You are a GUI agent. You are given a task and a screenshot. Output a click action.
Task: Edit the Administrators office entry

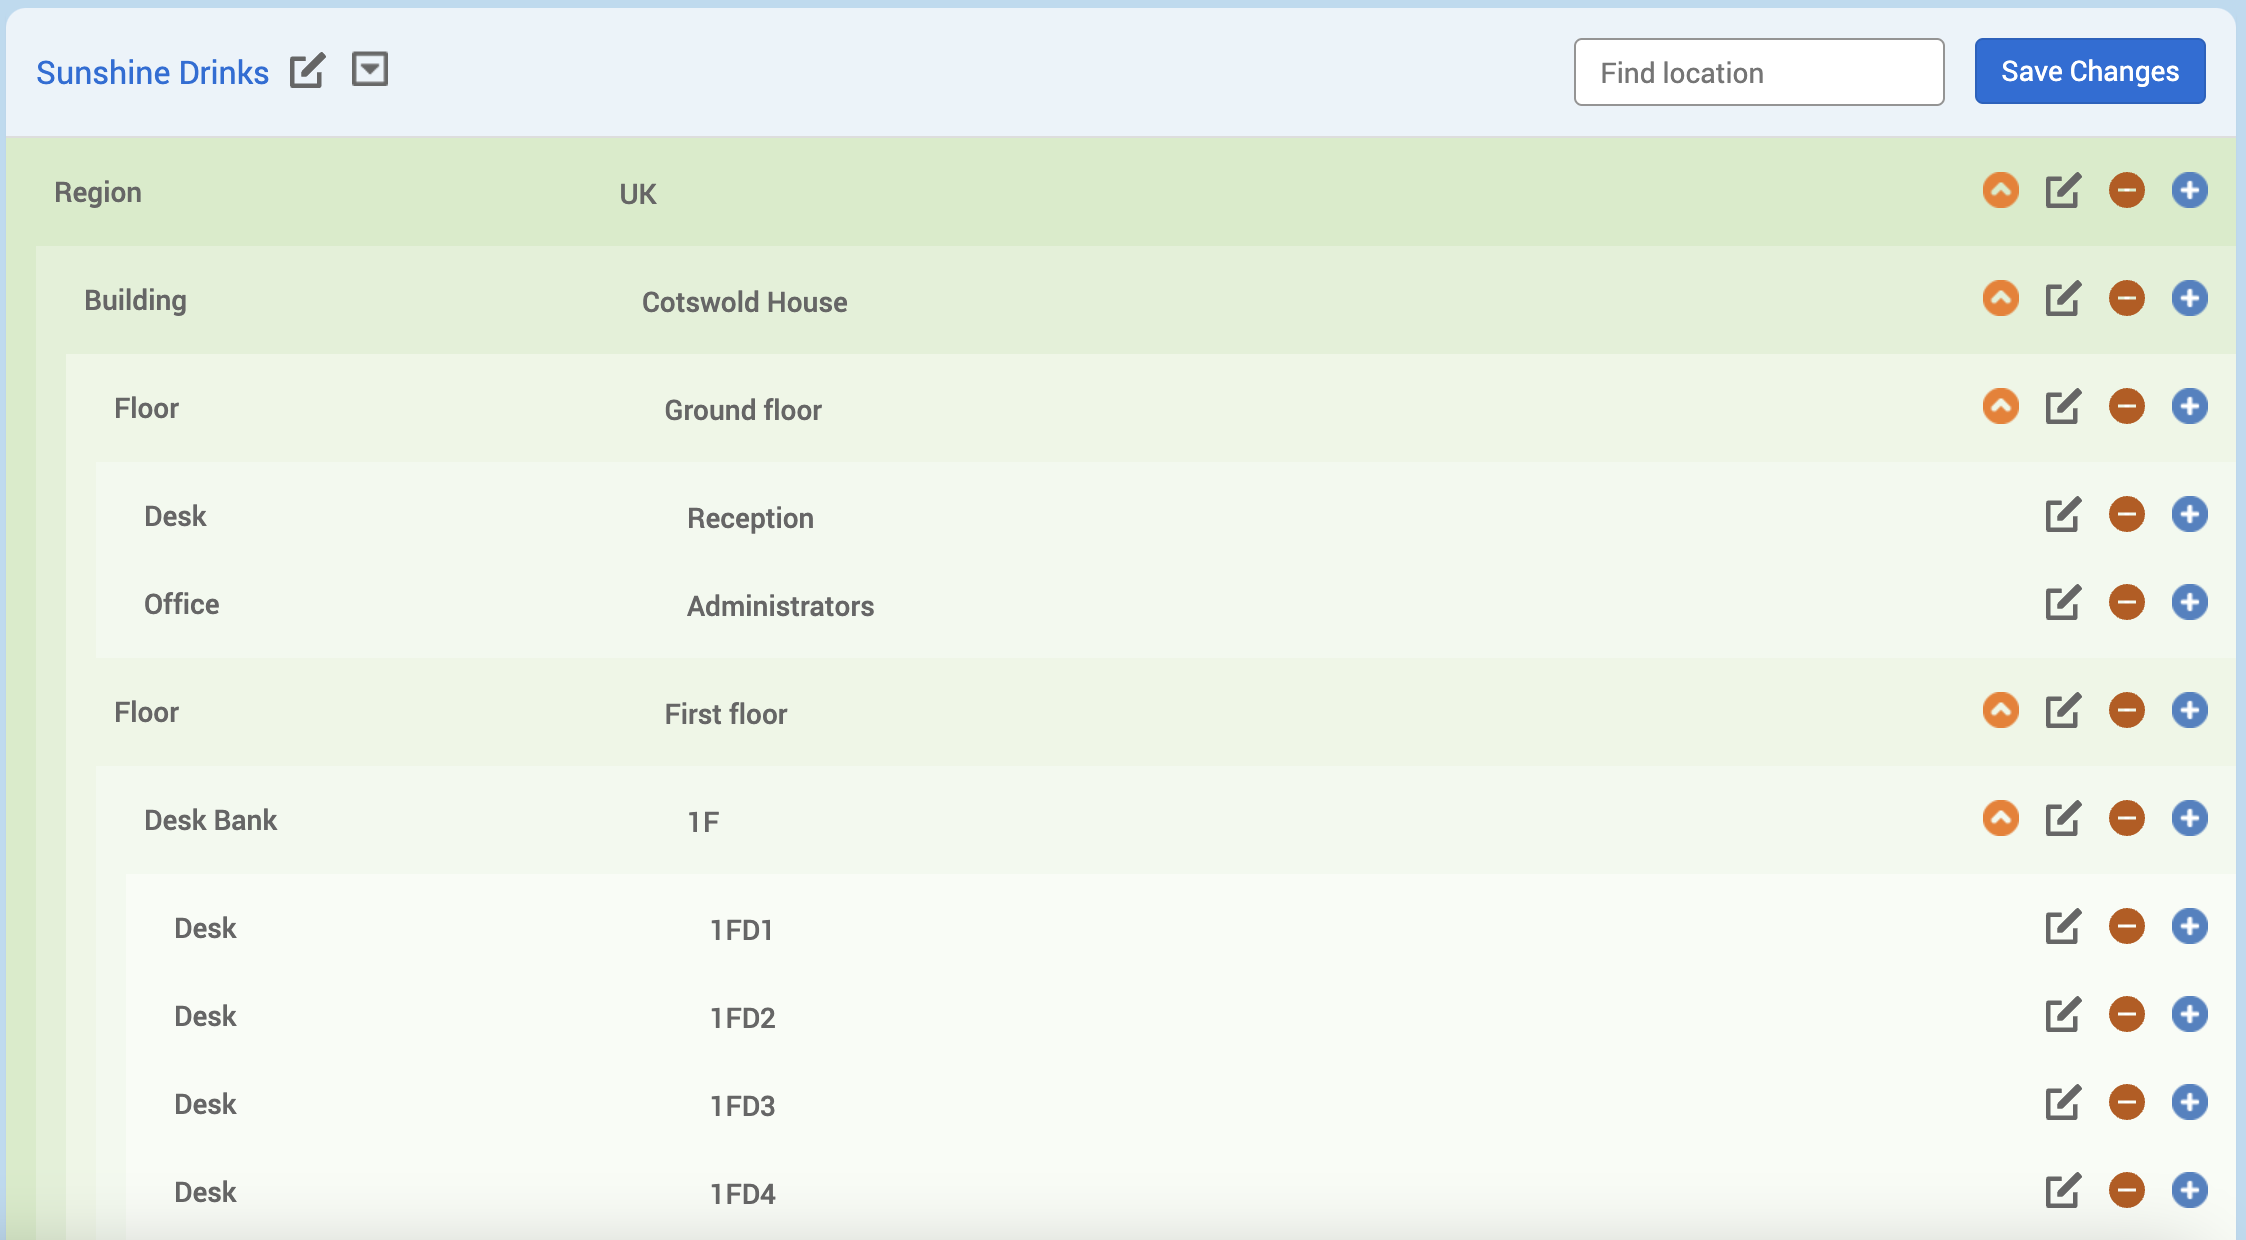2062,602
